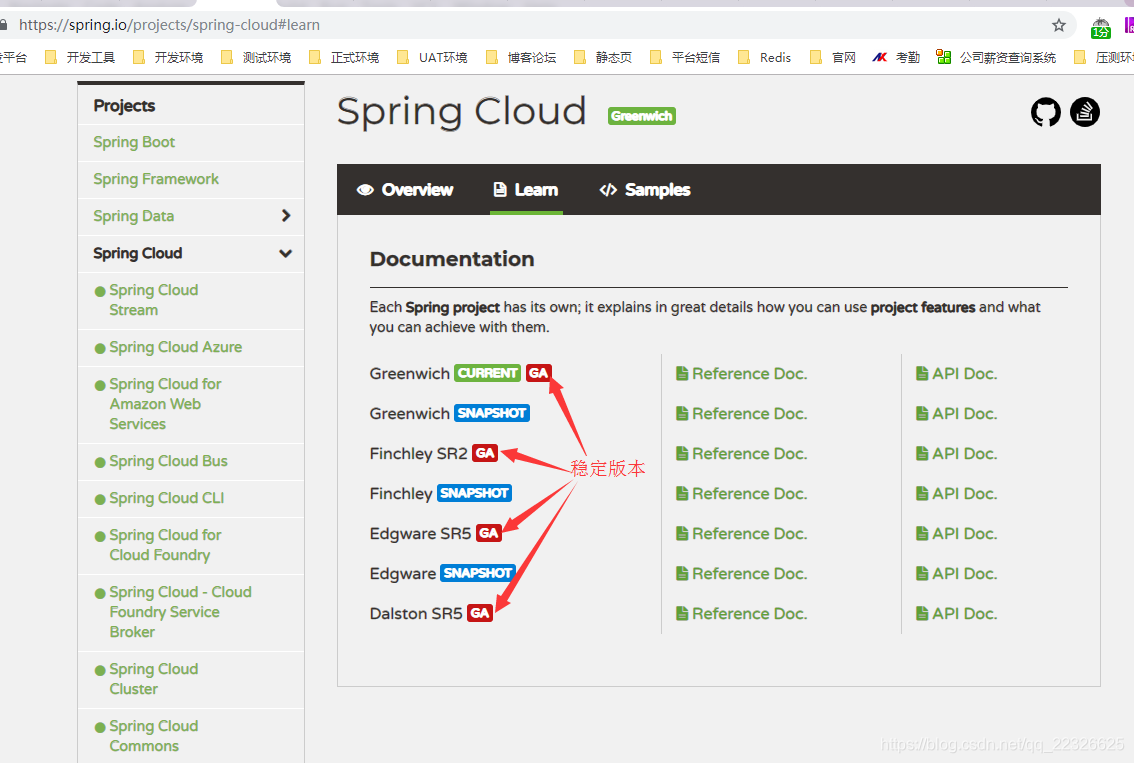The width and height of the screenshot is (1134, 763).
Task: Open API Doc for Edgware SR5
Action: pos(956,534)
